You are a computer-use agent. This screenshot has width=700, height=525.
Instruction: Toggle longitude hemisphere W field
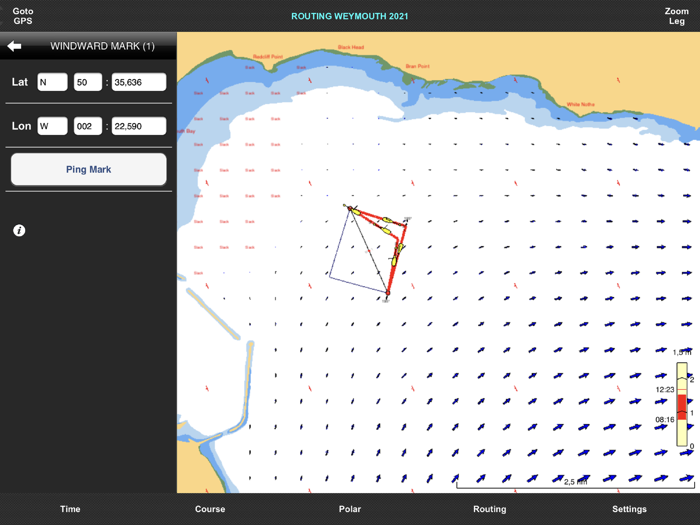pos(52,126)
